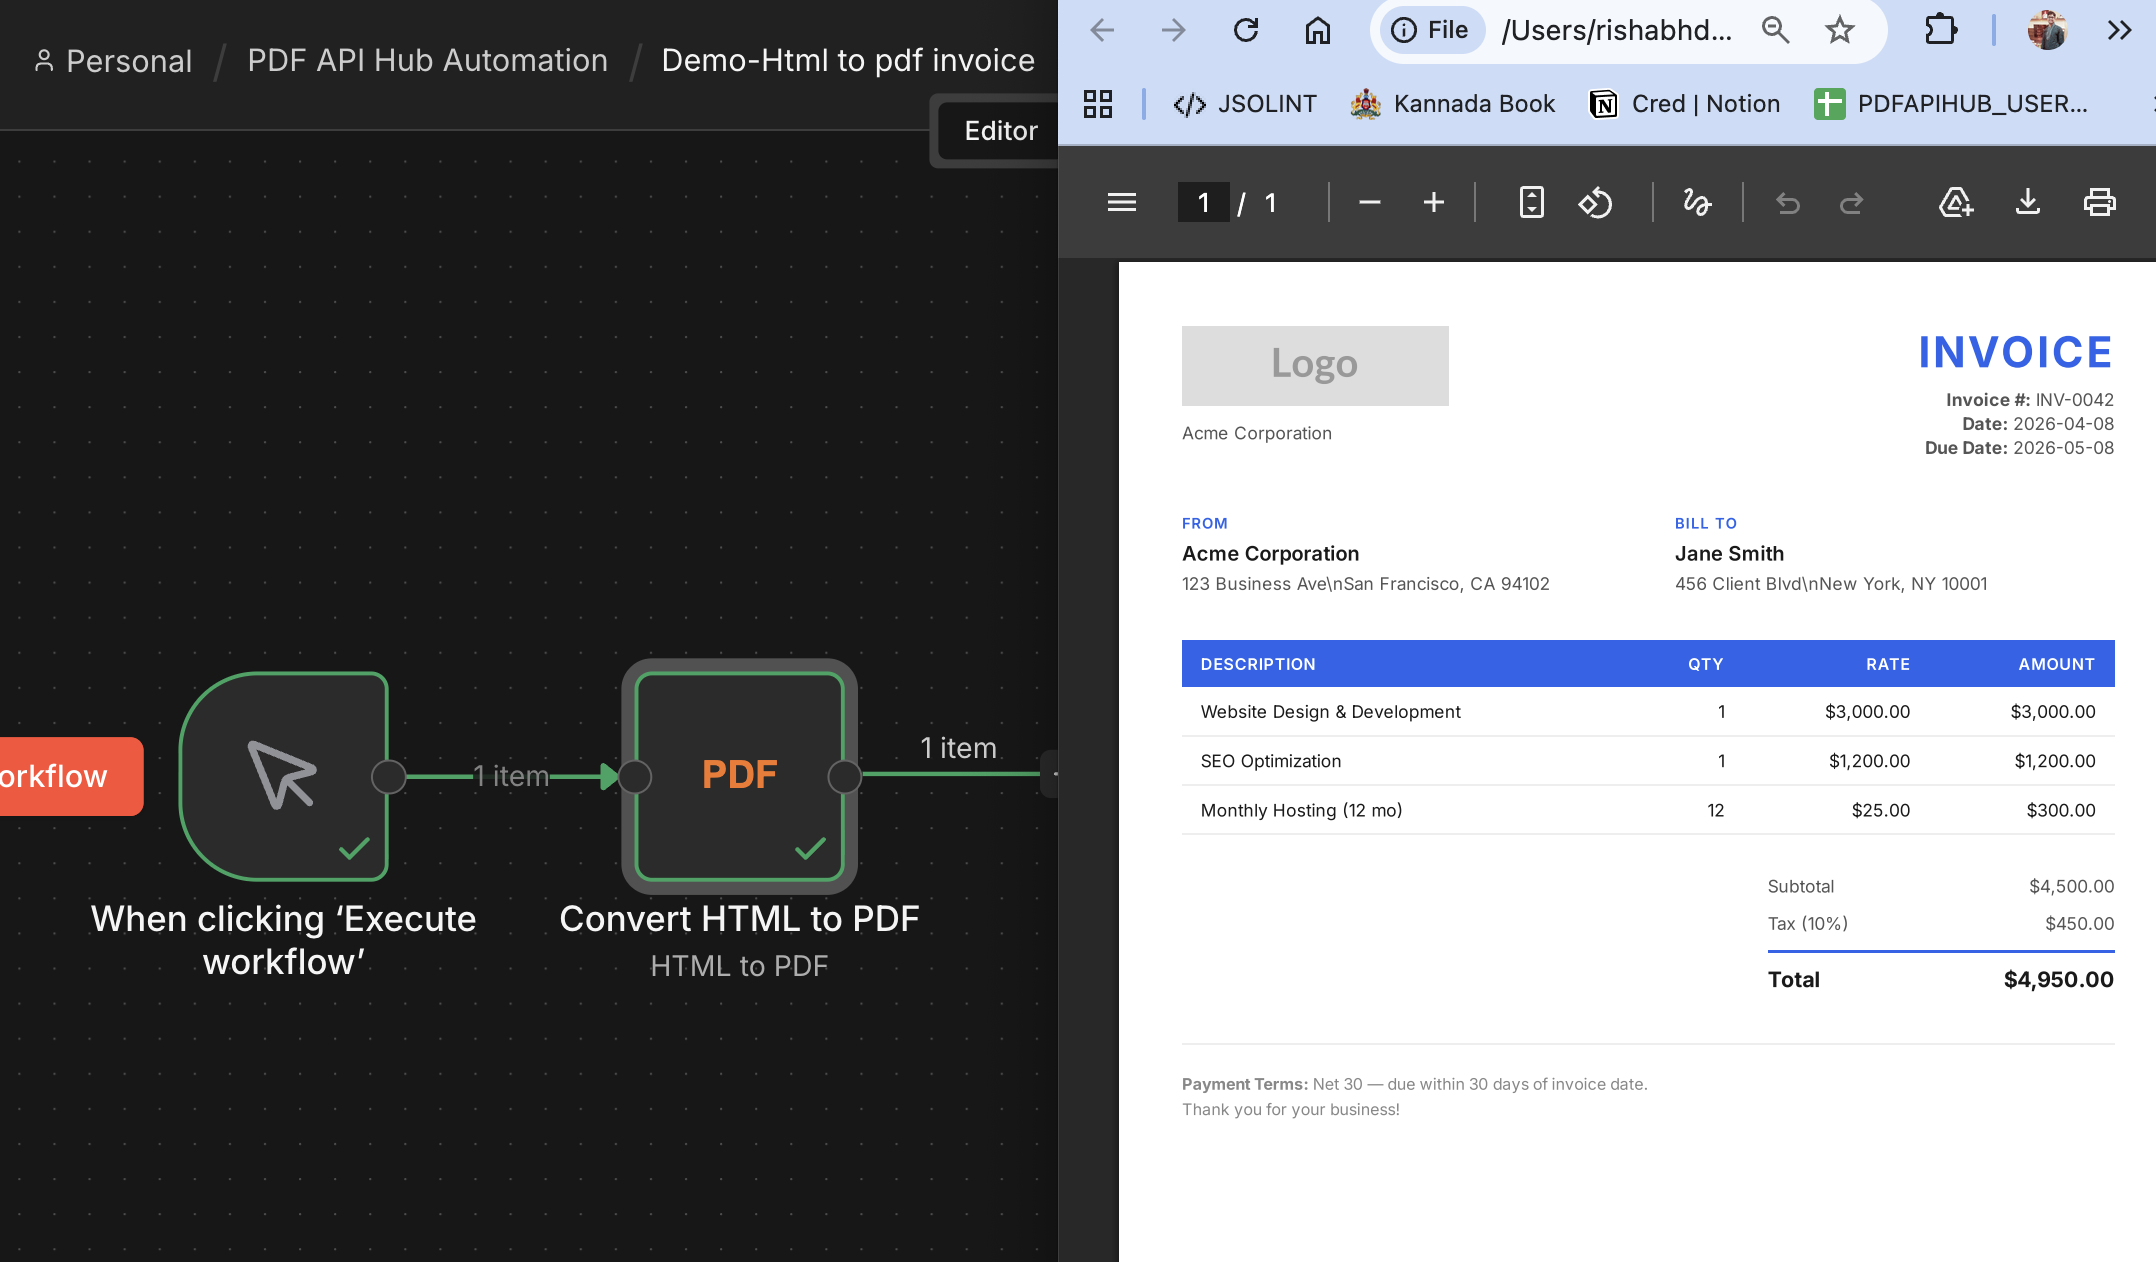Open the Editor tab
Viewport: 2156px width, 1262px height.
[x=1000, y=131]
